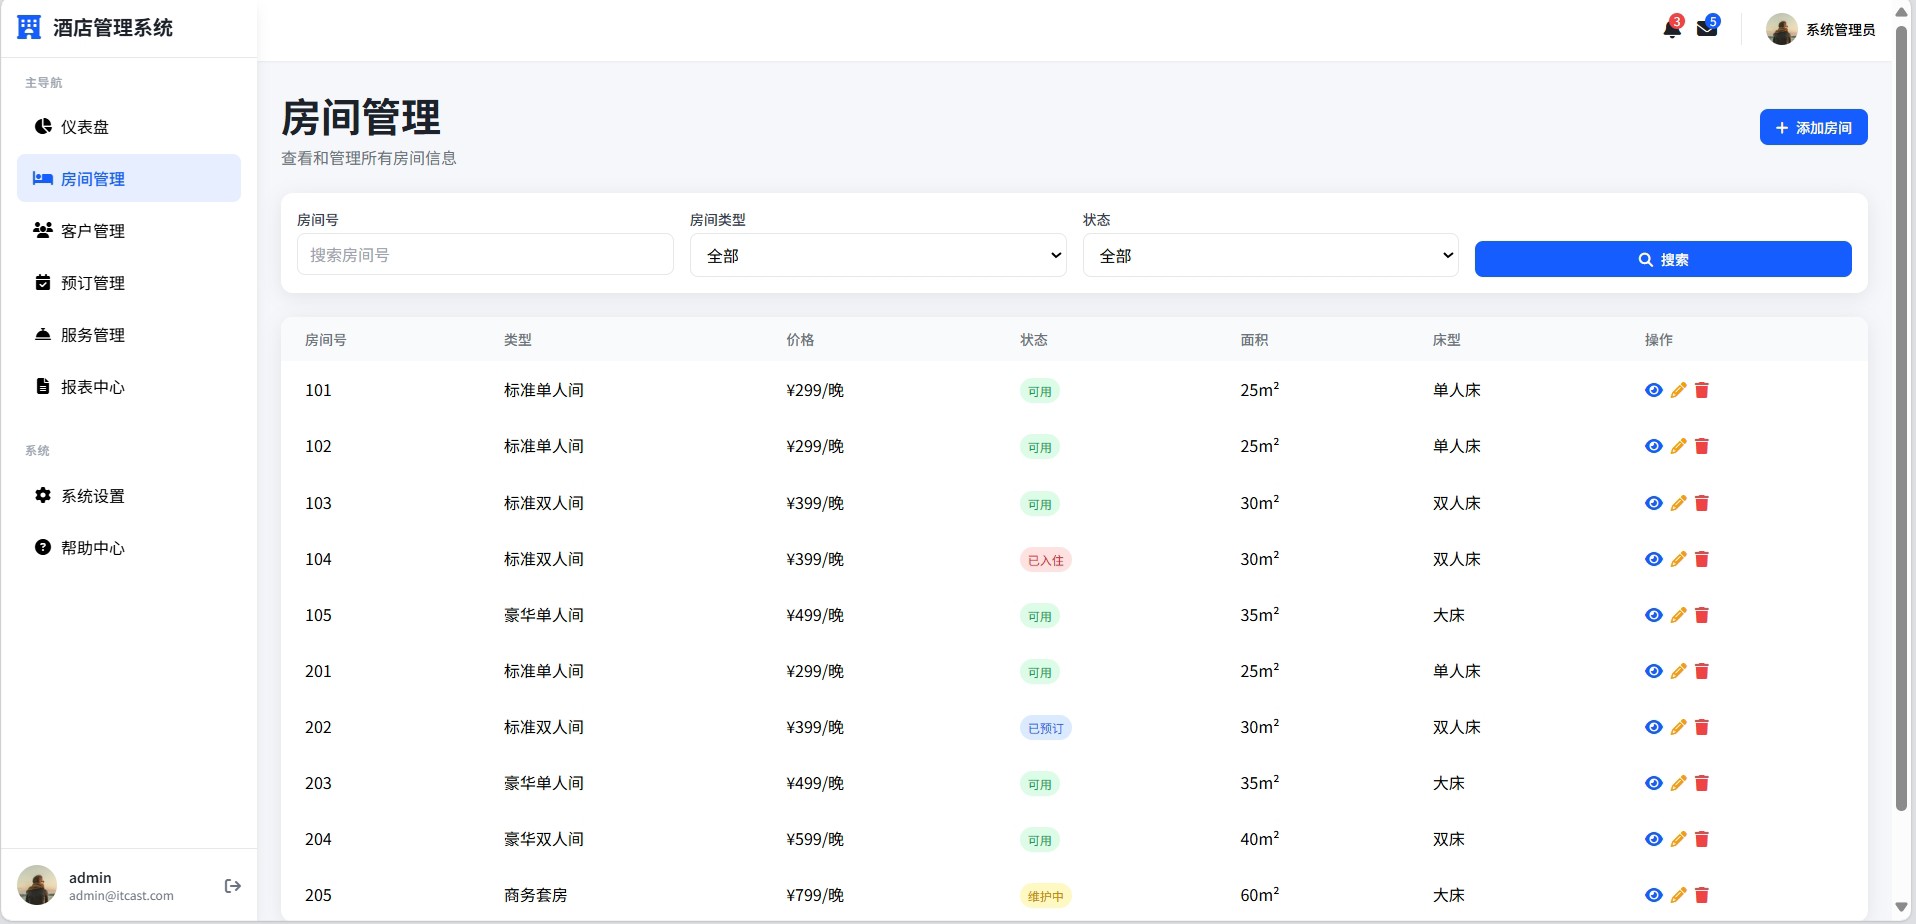This screenshot has width=1916, height=924.
Task: Click the pencil icon for room 202
Action: point(1678,727)
